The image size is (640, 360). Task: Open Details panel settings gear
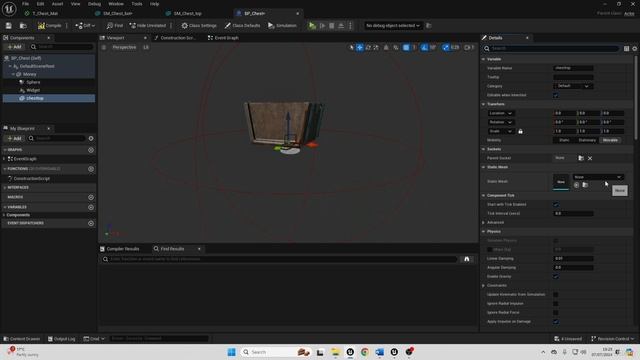coord(635,49)
